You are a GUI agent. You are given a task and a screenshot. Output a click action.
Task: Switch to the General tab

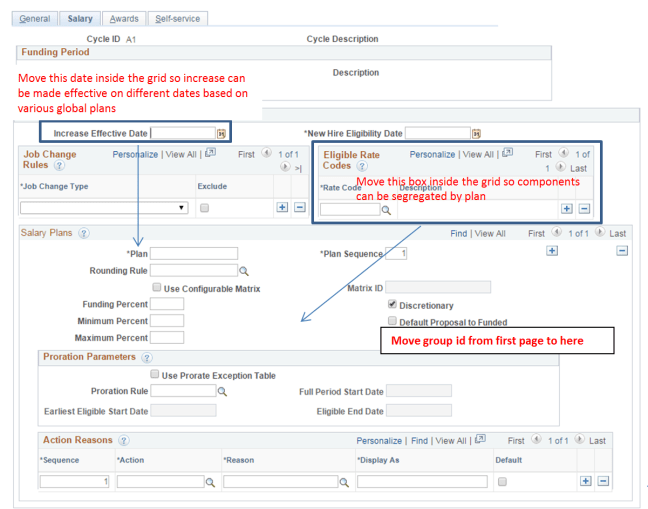(x=35, y=19)
